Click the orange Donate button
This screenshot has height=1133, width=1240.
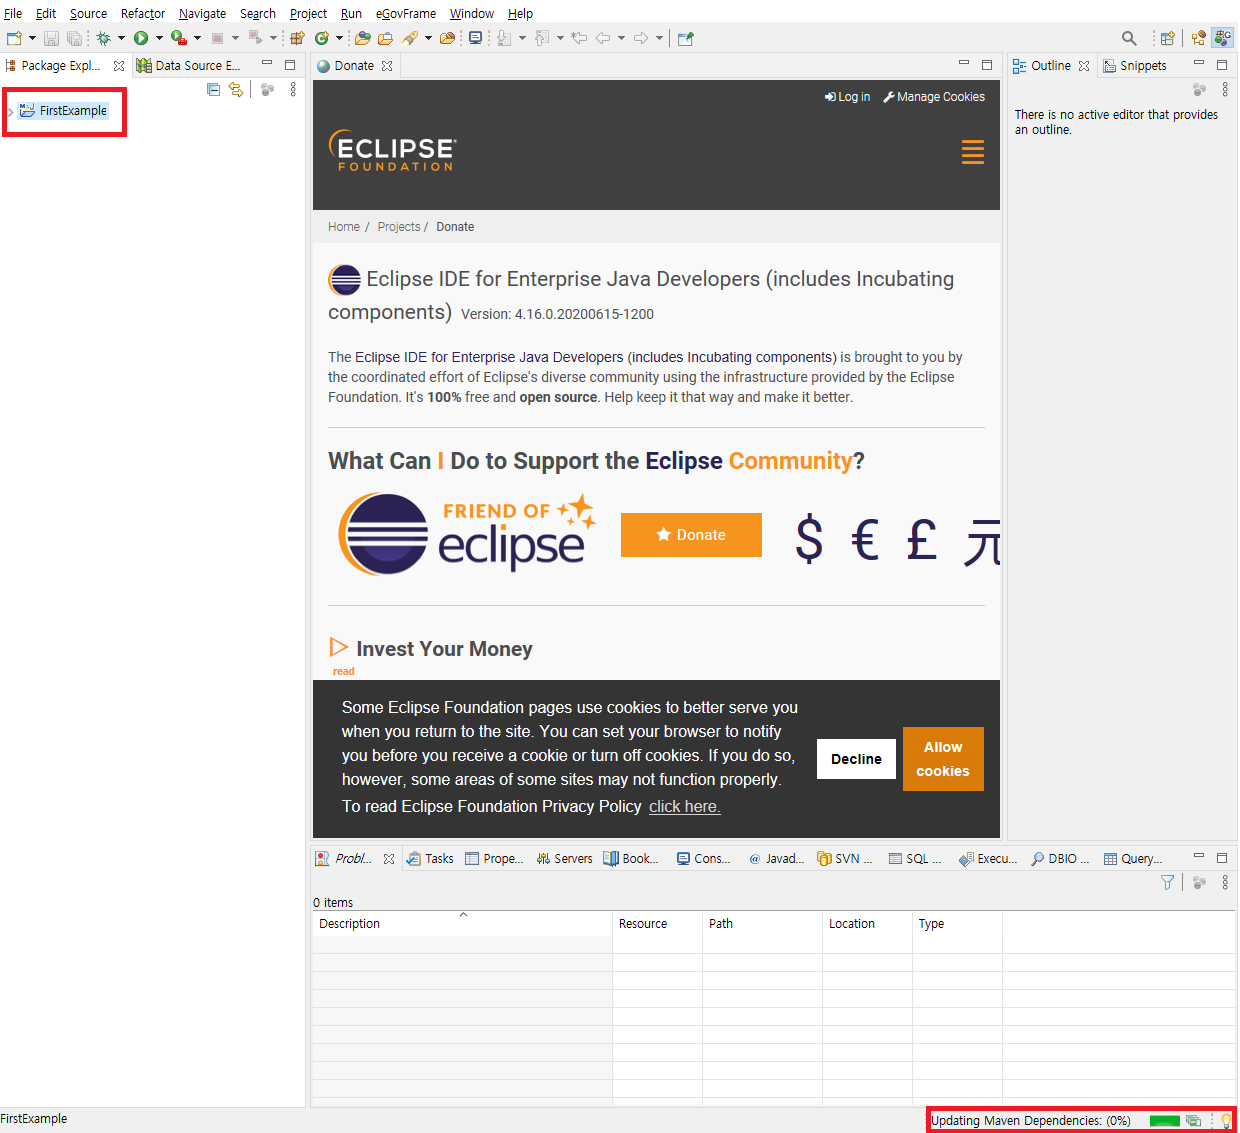click(691, 535)
